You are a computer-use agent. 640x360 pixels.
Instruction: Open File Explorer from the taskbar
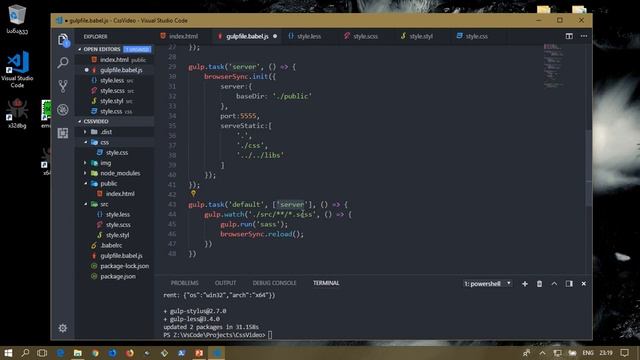click(x=78, y=353)
